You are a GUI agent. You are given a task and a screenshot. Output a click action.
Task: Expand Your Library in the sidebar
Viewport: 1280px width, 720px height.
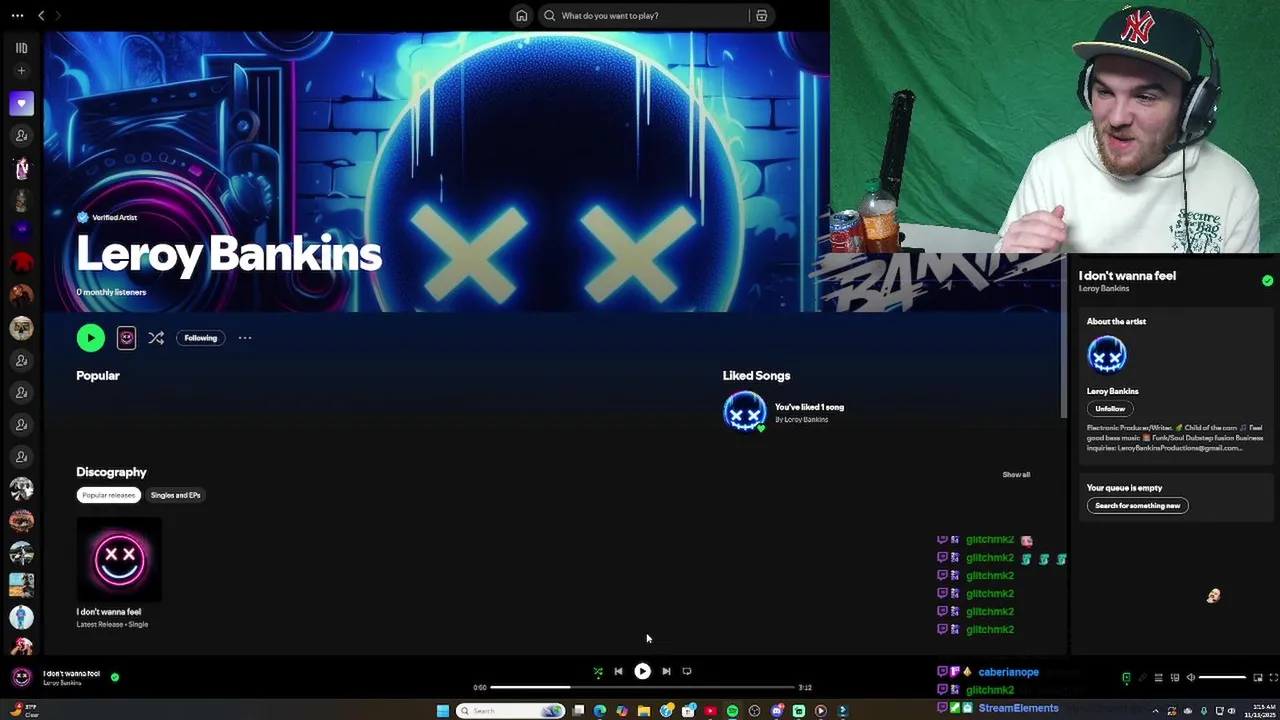(x=21, y=47)
